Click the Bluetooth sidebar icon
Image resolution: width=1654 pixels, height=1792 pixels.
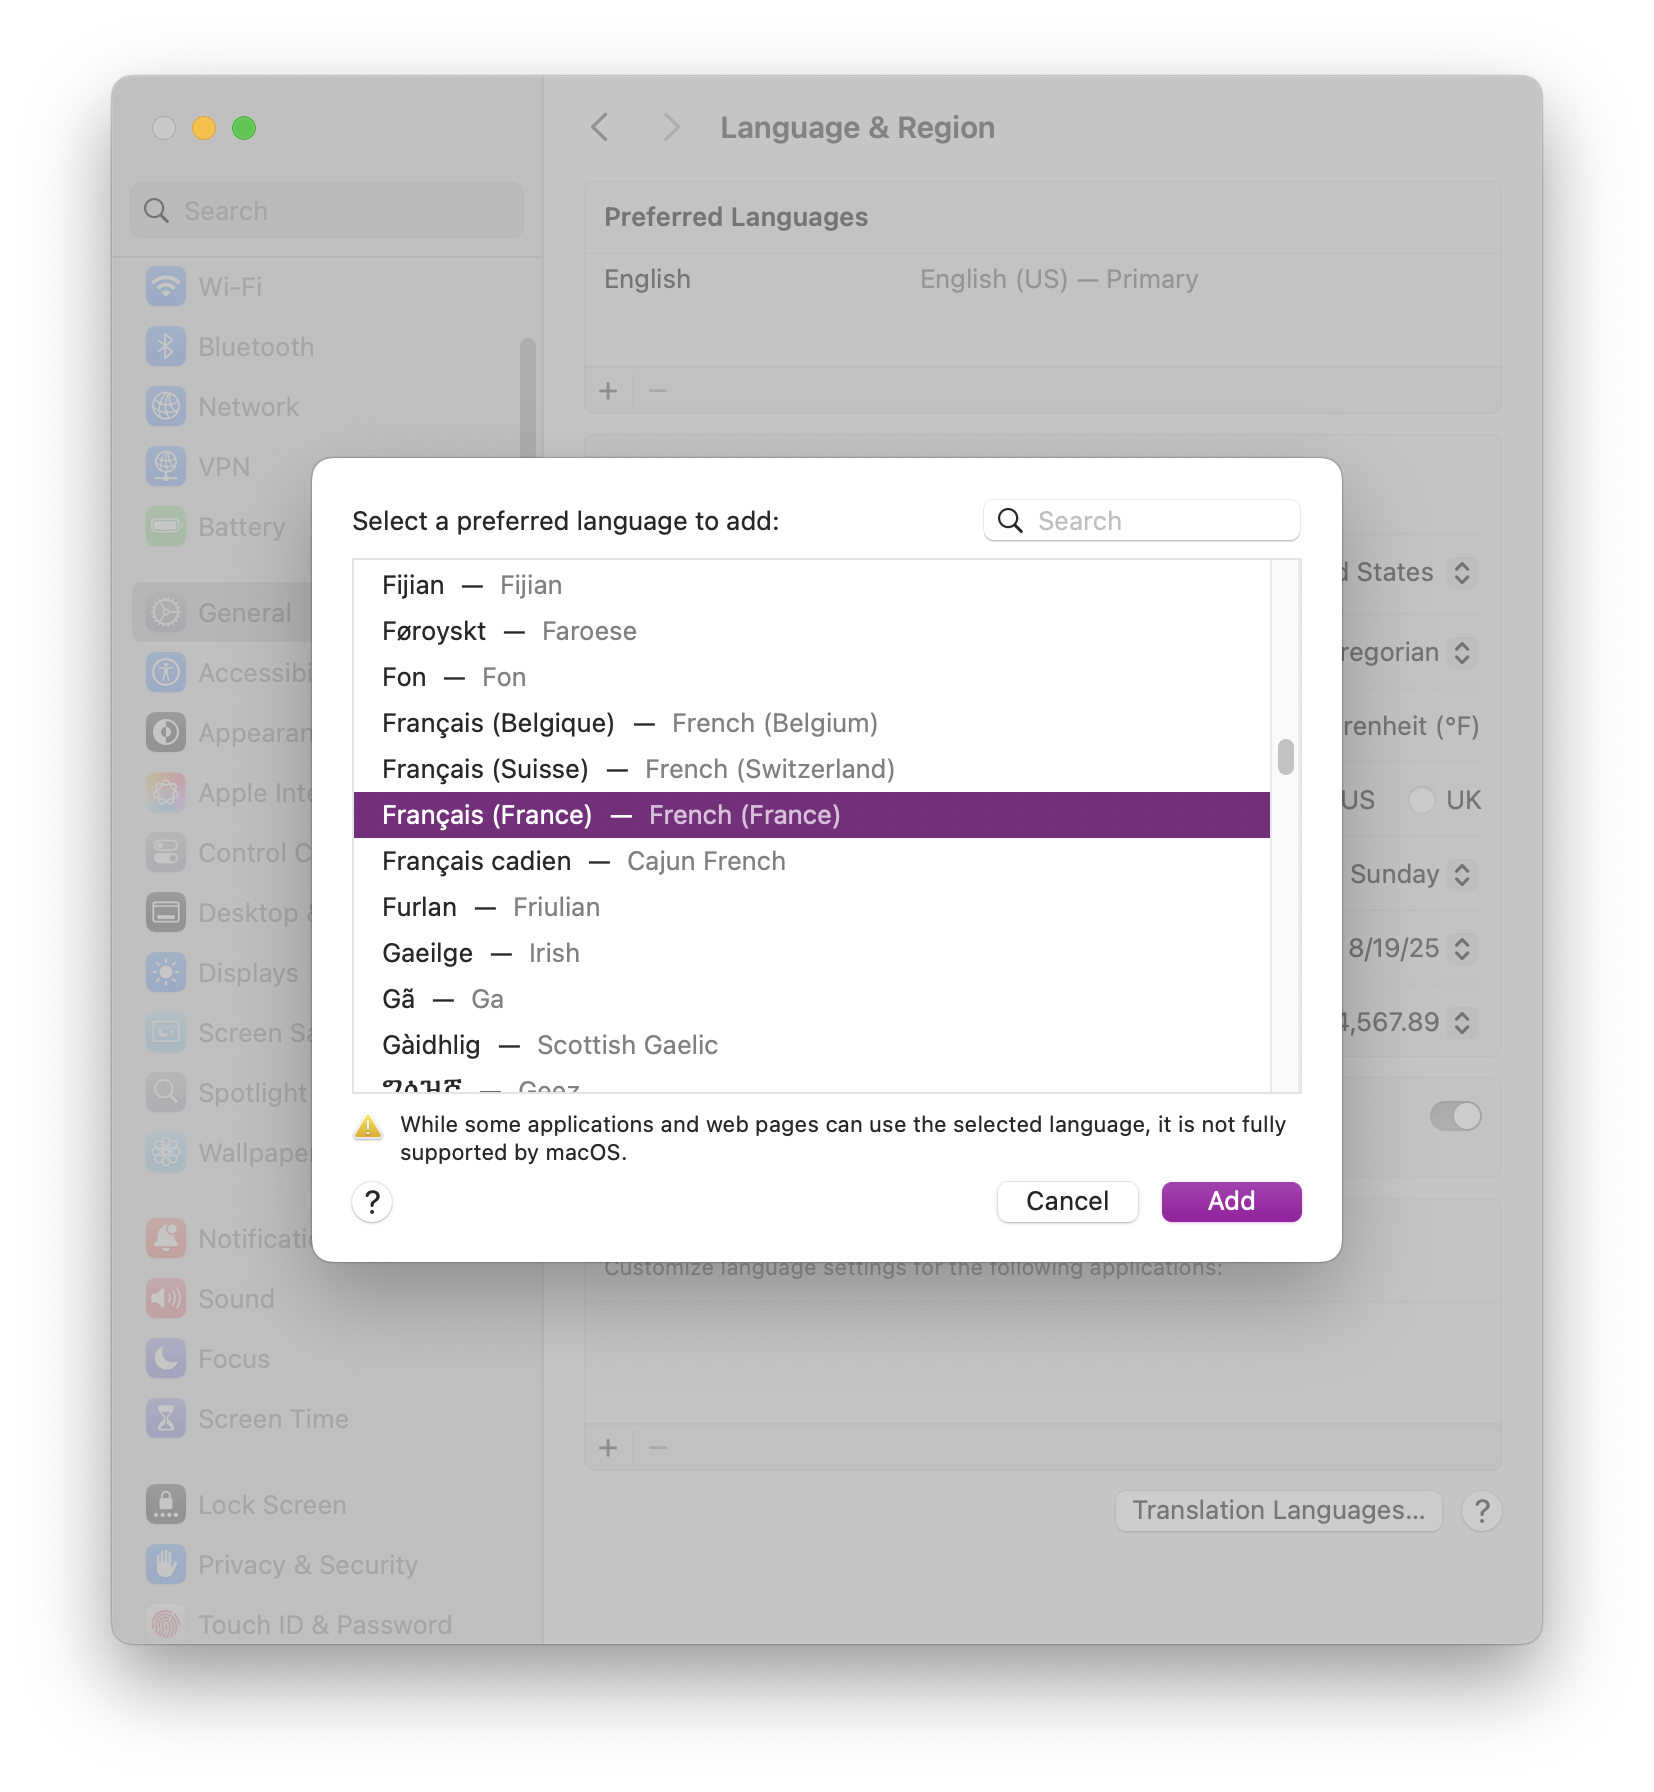(x=166, y=347)
